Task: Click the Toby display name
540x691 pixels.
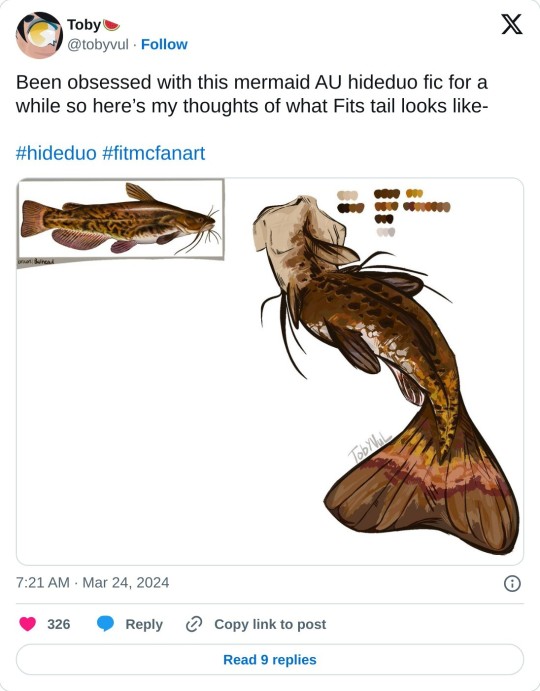Action: click(x=84, y=25)
